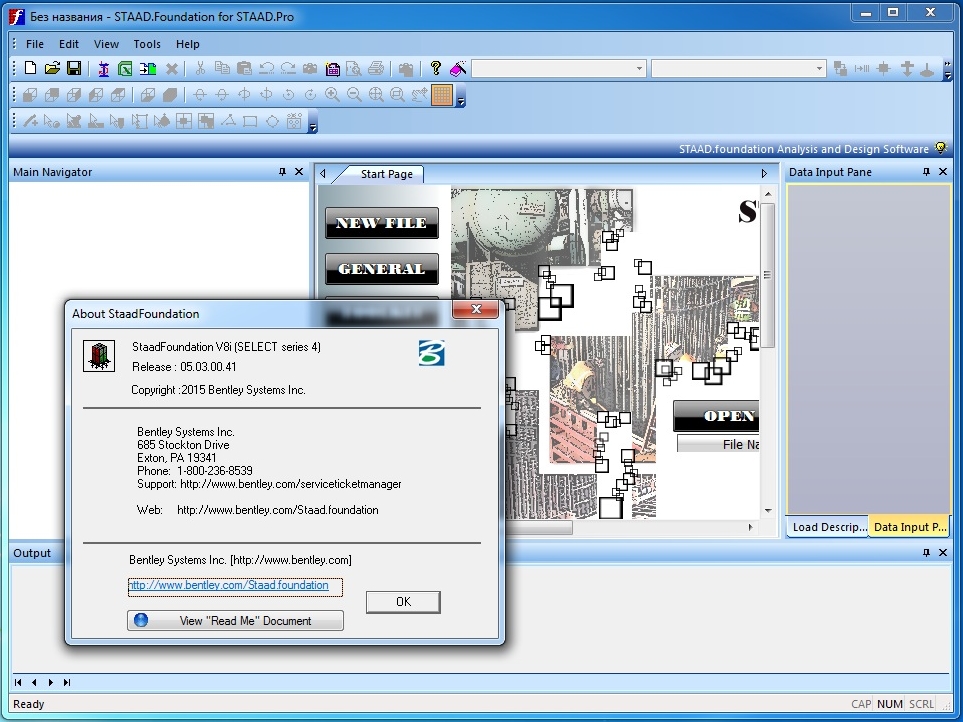Open a file using the folder icon
This screenshot has width=963, height=722.
coord(52,68)
